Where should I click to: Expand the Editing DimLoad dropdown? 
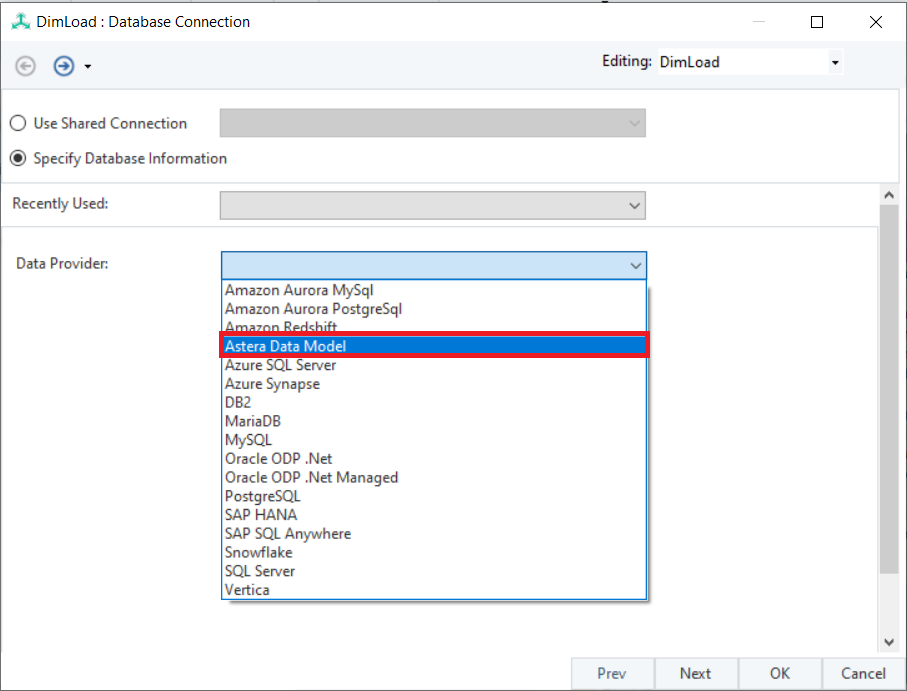(x=835, y=63)
